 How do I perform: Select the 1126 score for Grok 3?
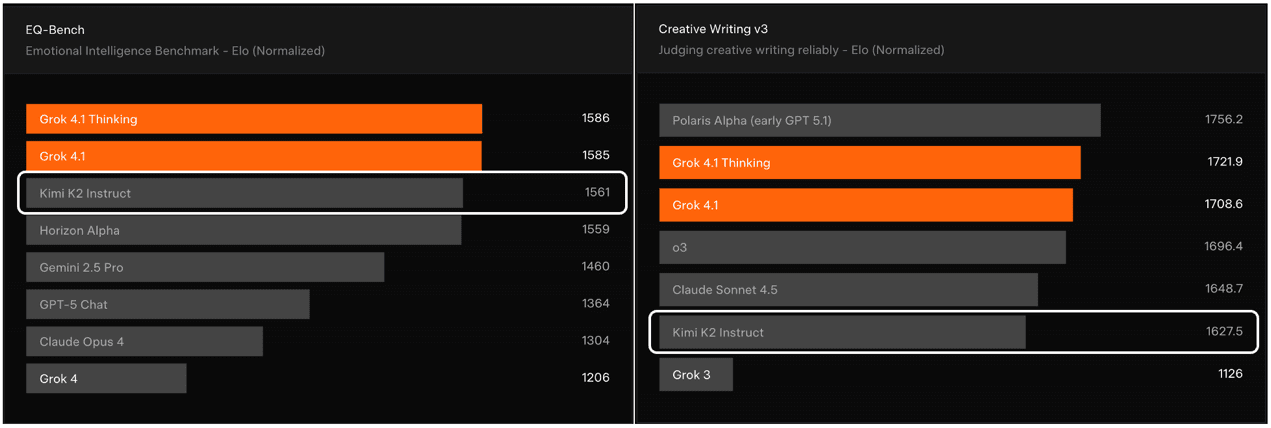click(1229, 375)
